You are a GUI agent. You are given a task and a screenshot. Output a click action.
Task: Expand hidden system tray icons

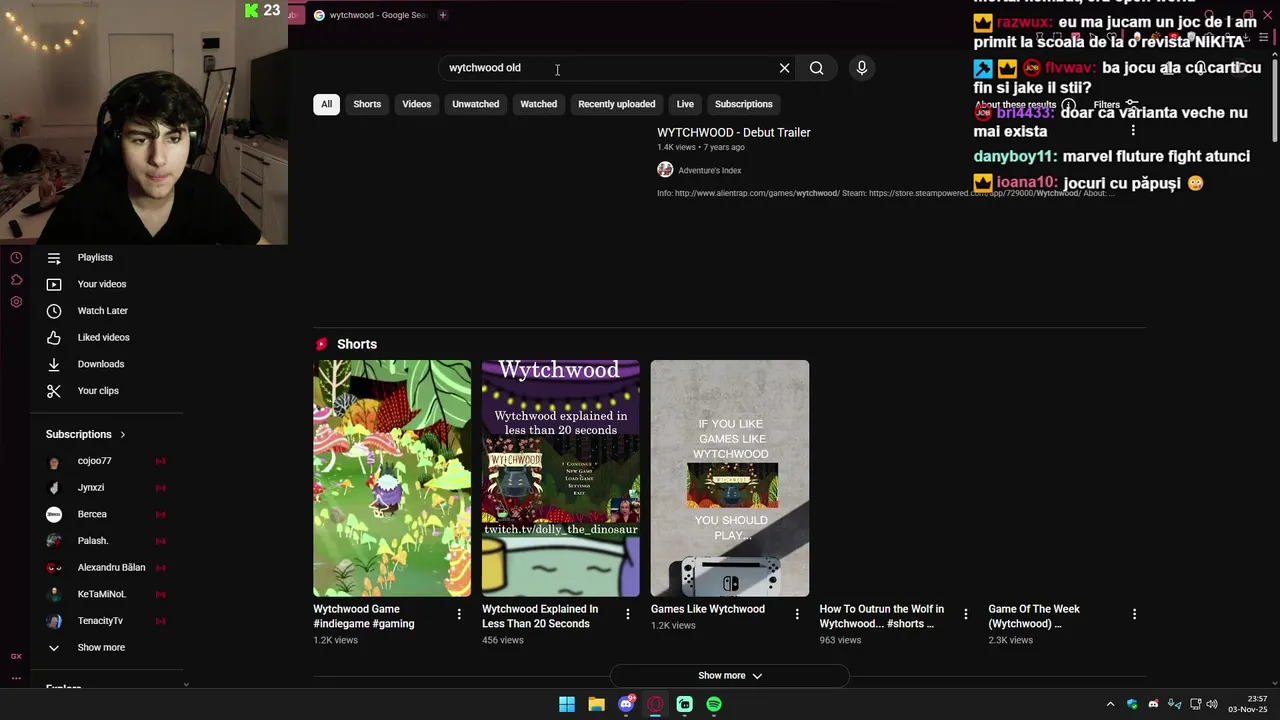point(1110,704)
